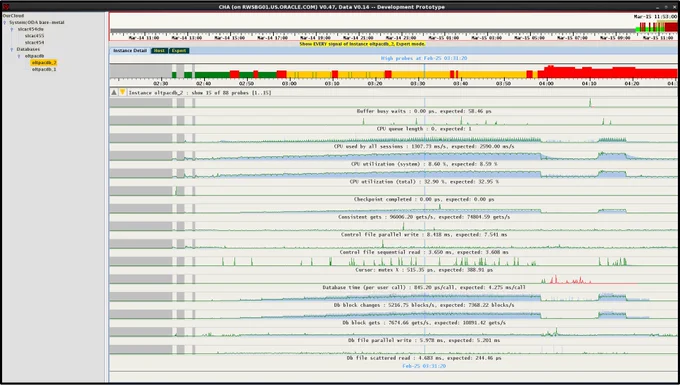Viewport: 680px width, 385px height.
Task: Click the green spike cluster in Cursor mutex X chart
Action: [473, 261]
